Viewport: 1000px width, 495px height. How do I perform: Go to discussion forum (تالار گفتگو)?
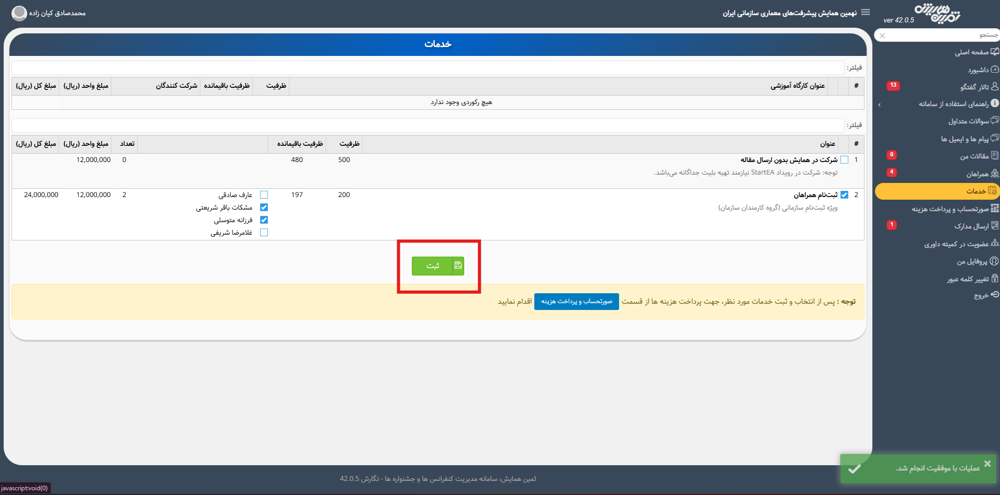click(x=960, y=87)
